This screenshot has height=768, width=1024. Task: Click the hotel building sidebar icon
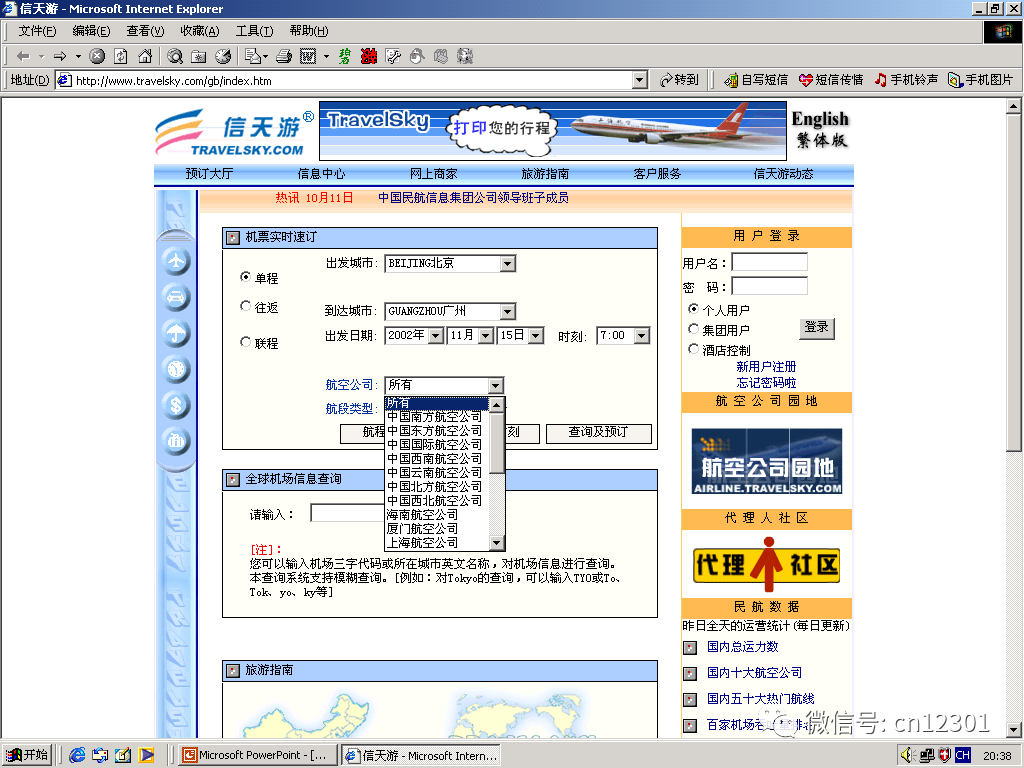click(176, 441)
